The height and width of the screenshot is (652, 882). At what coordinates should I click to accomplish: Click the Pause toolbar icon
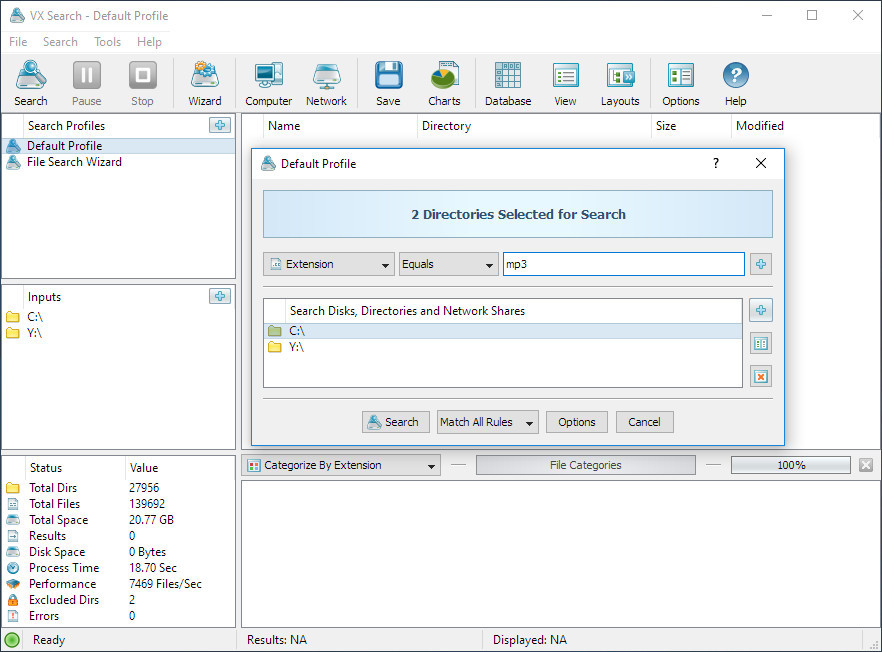click(87, 83)
